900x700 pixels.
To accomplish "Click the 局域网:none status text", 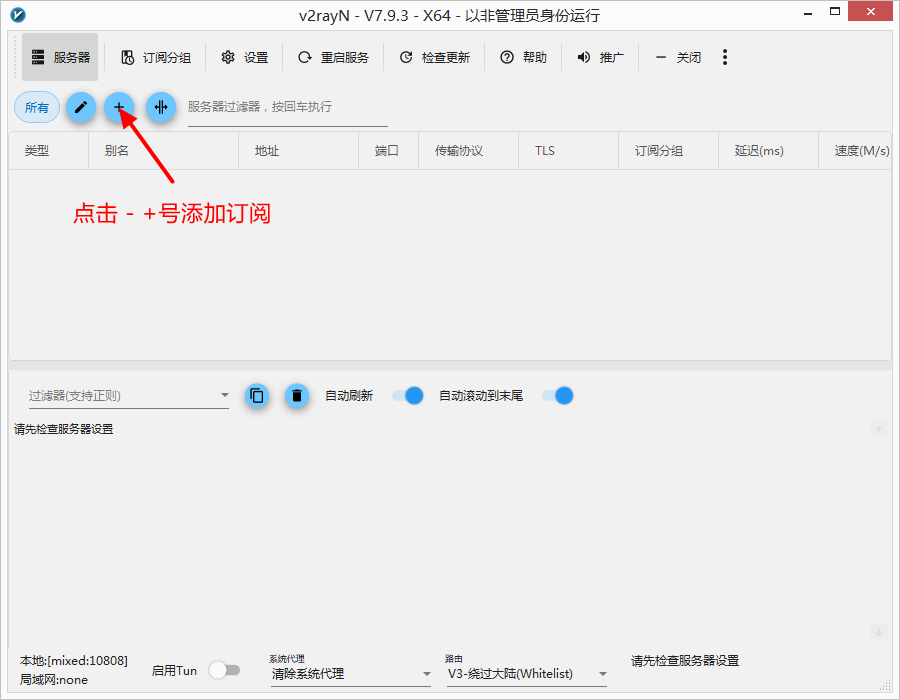I will pos(54,680).
